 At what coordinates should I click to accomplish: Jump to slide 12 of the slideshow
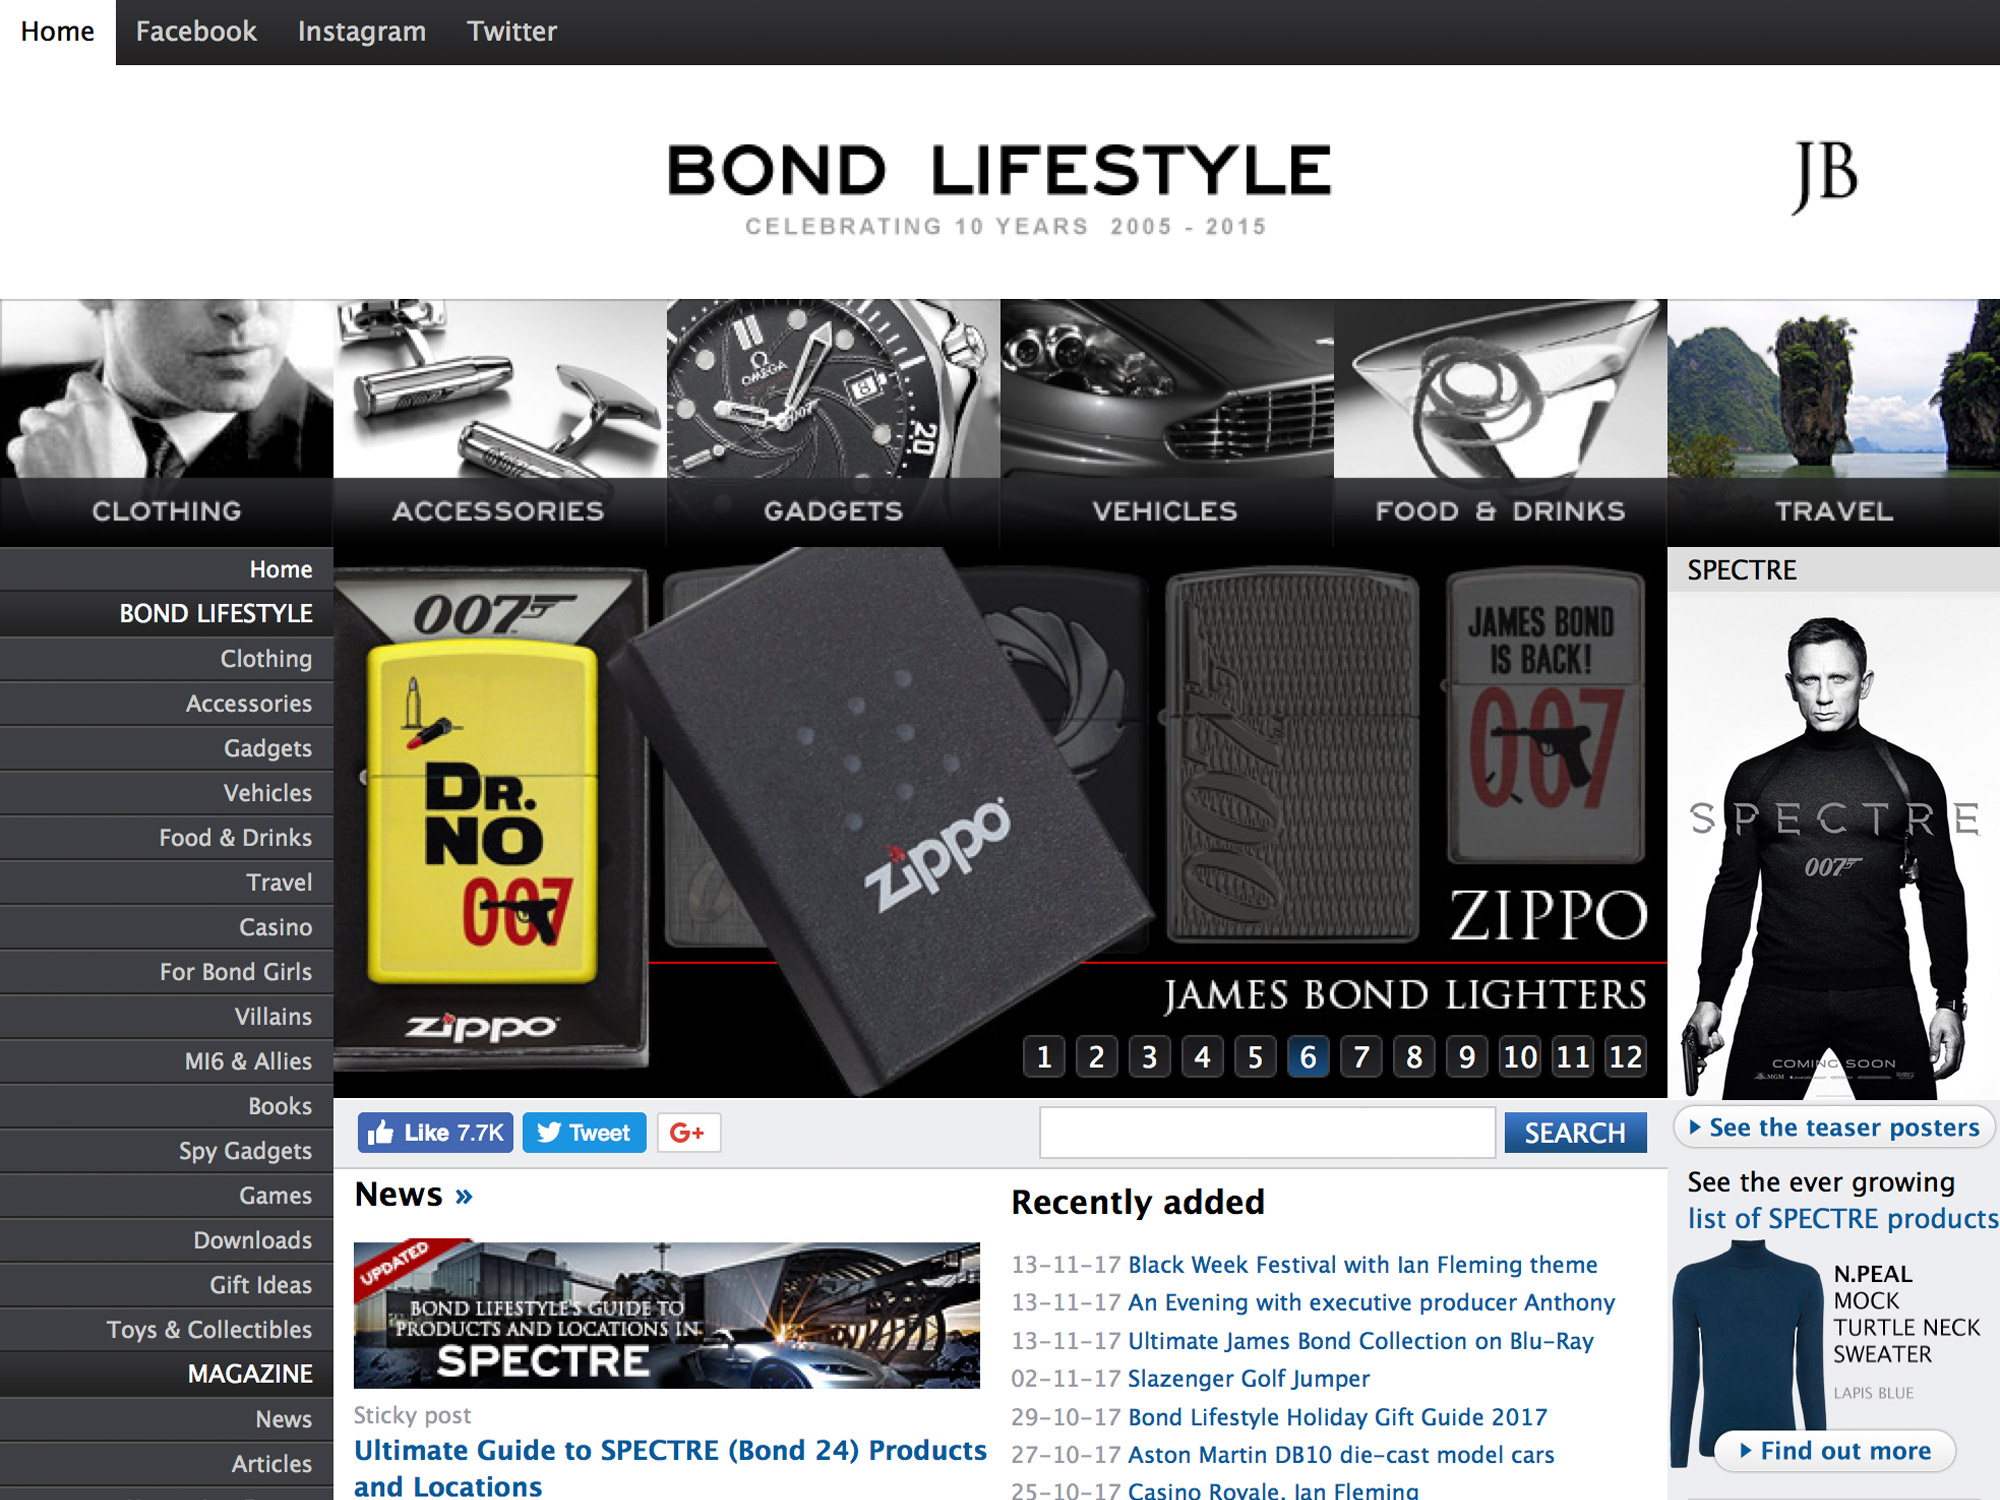click(1625, 1057)
